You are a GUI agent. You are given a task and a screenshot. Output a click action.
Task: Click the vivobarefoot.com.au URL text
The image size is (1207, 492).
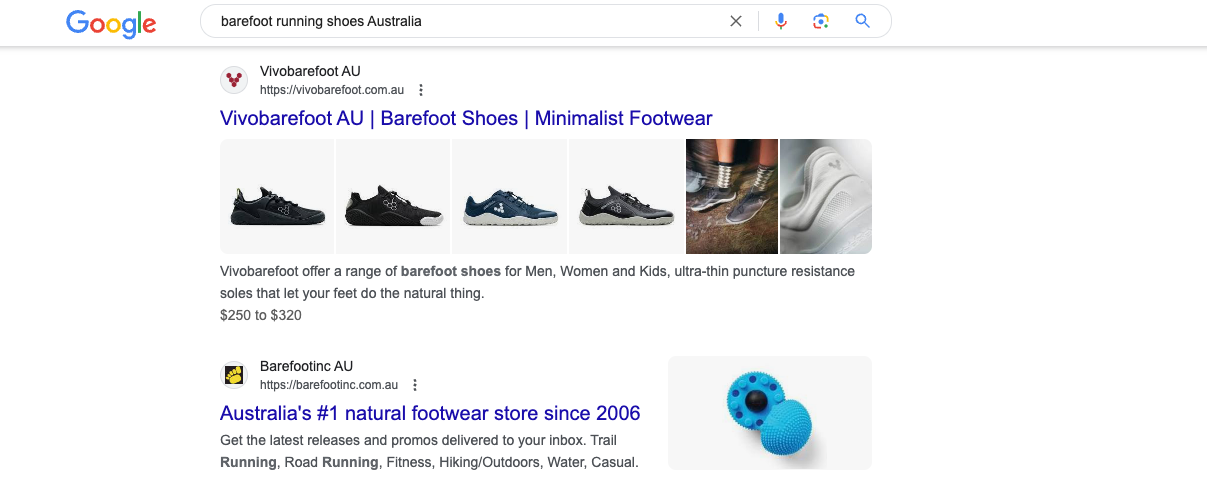coord(332,90)
